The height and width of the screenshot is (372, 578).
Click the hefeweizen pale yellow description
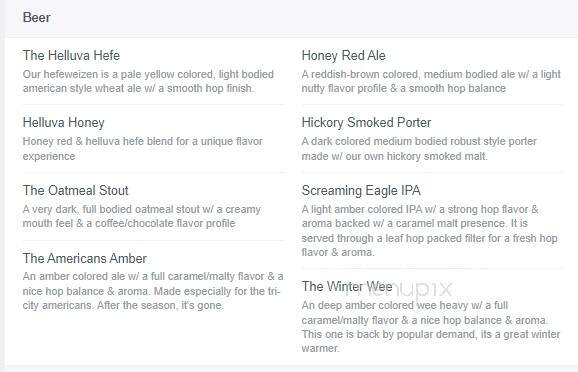[148, 81]
